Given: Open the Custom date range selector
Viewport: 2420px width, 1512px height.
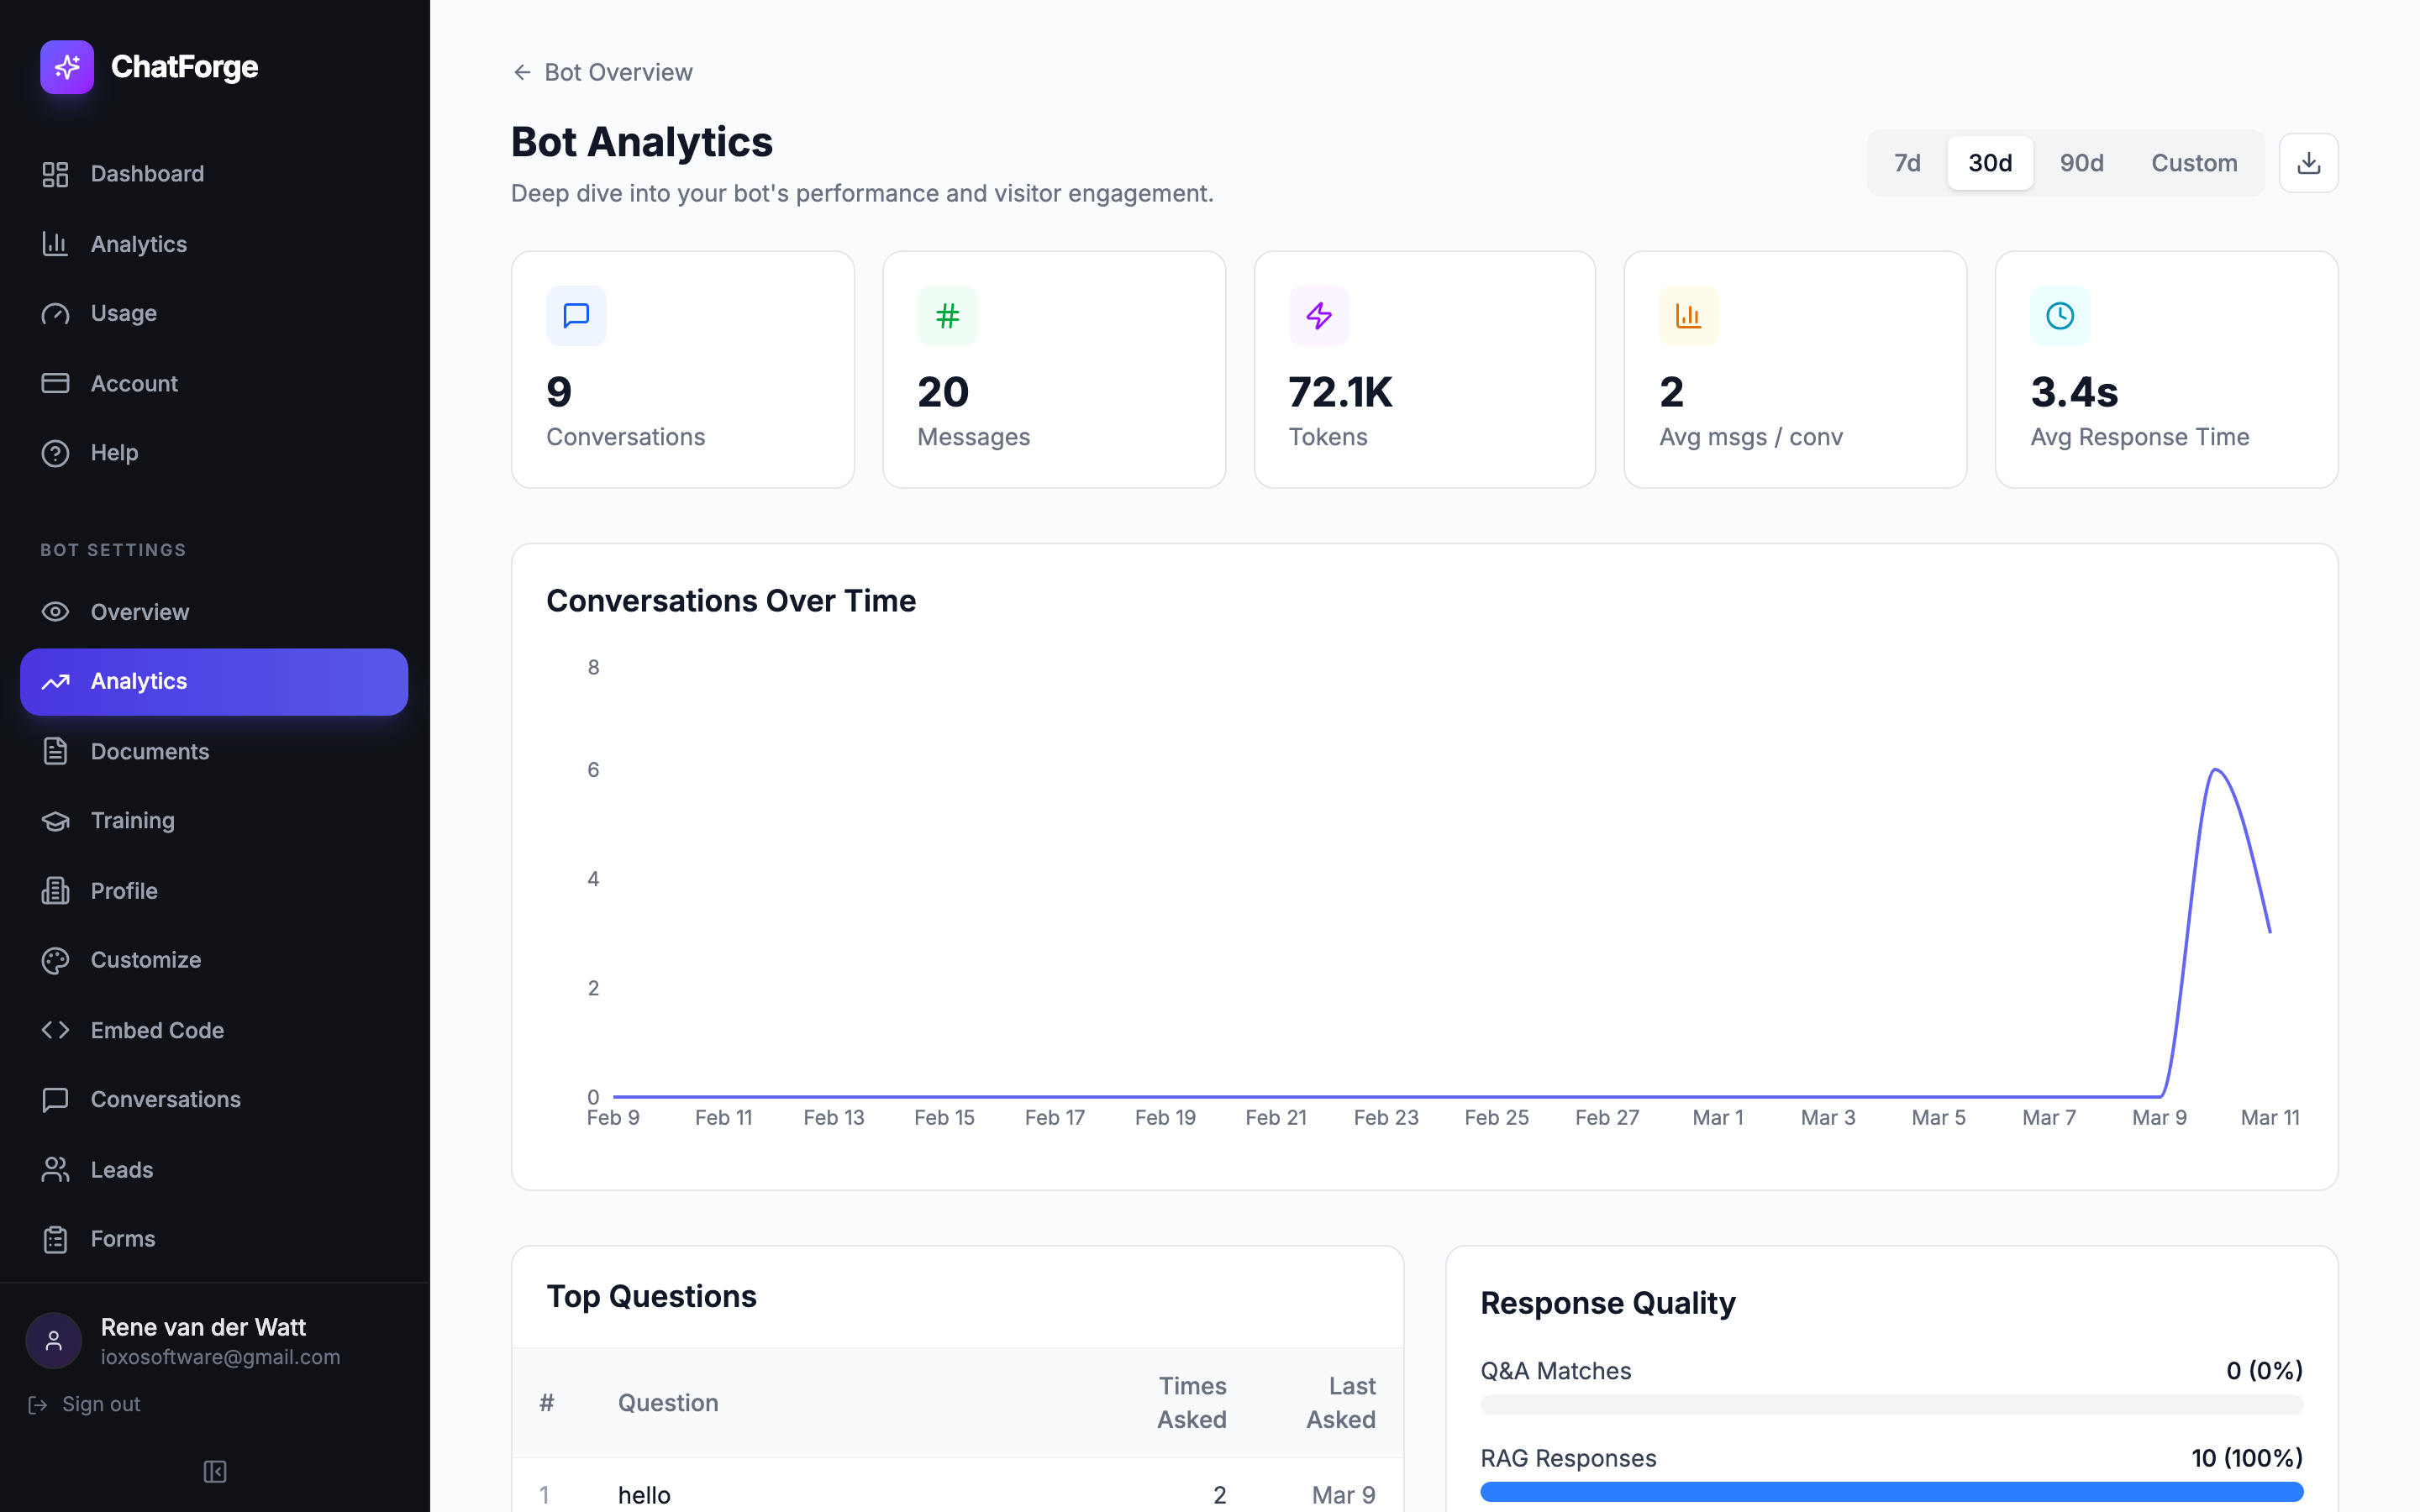Looking at the screenshot, I should (2194, 162).
